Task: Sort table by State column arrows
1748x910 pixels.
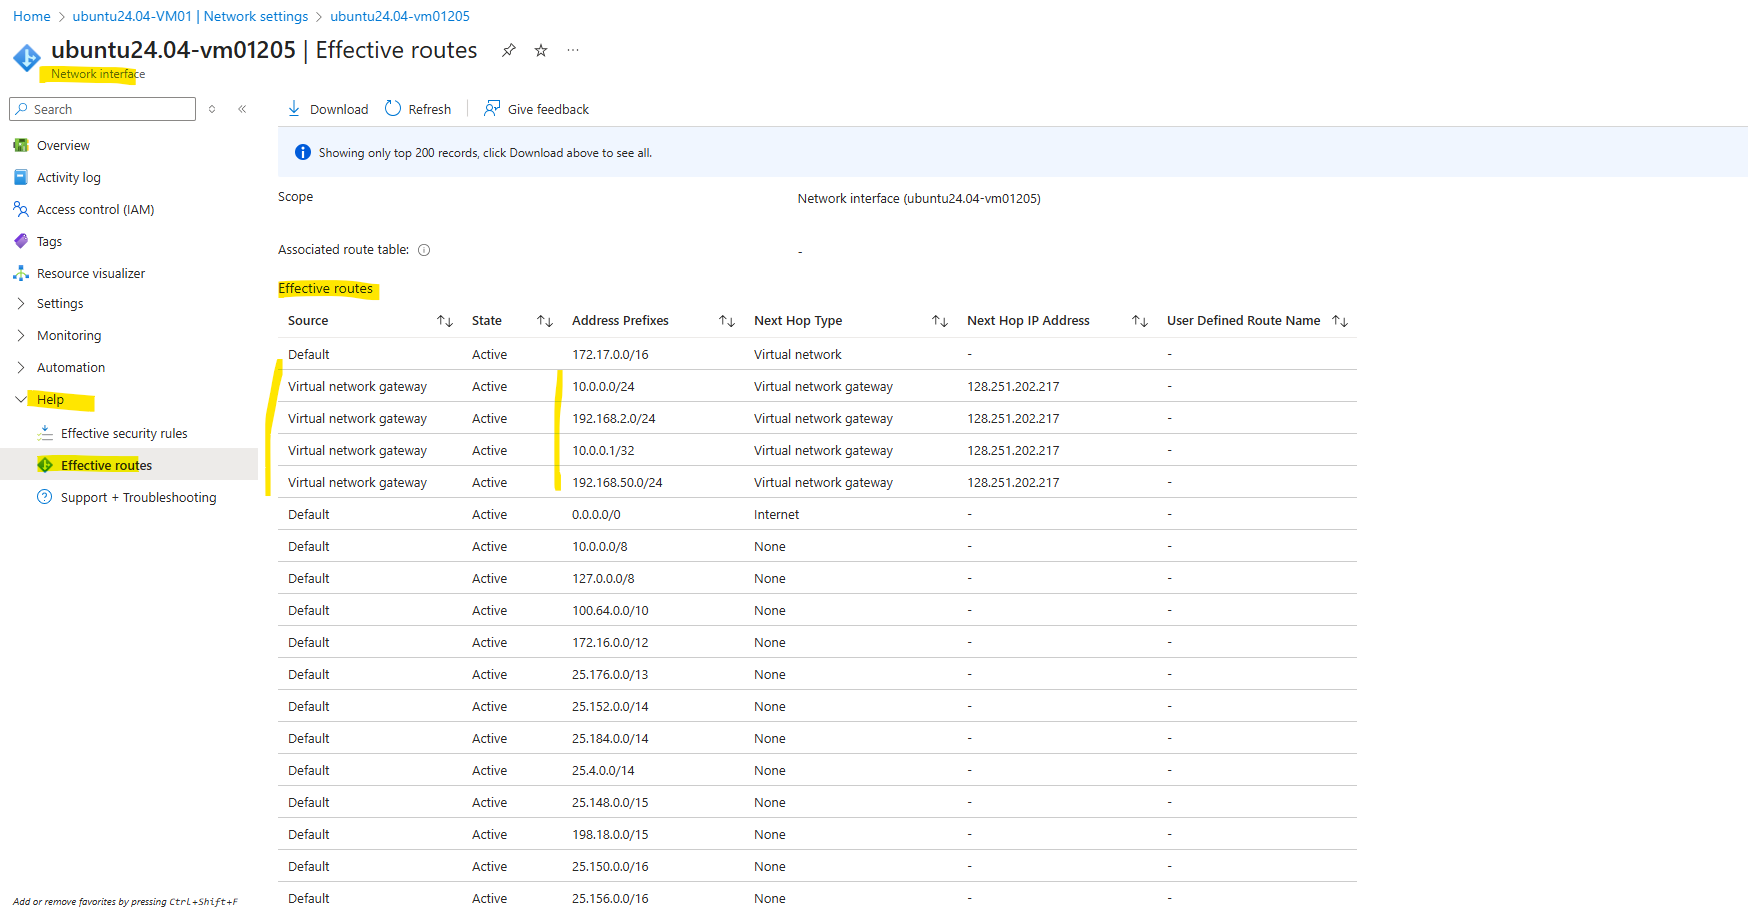Action: [545, 321]
